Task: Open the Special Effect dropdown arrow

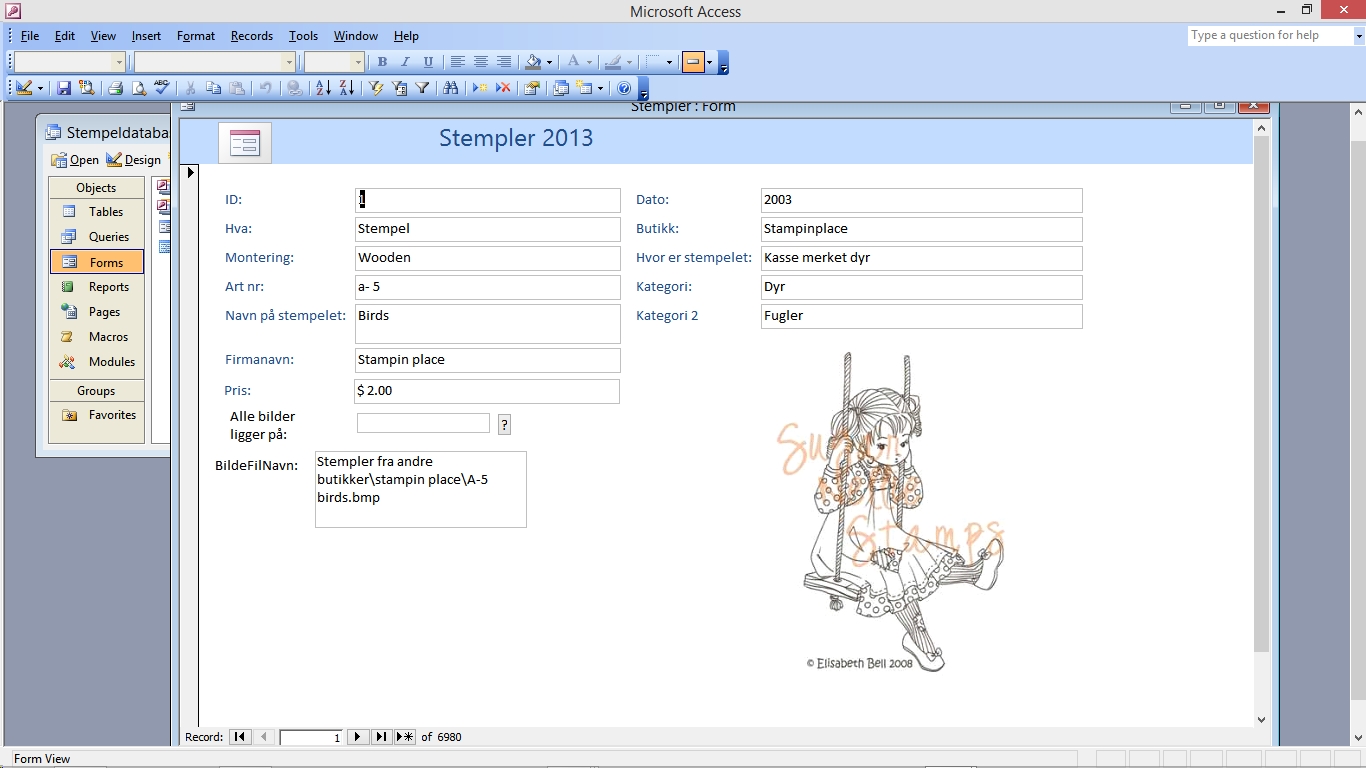Action: click(x=709, y=62)
